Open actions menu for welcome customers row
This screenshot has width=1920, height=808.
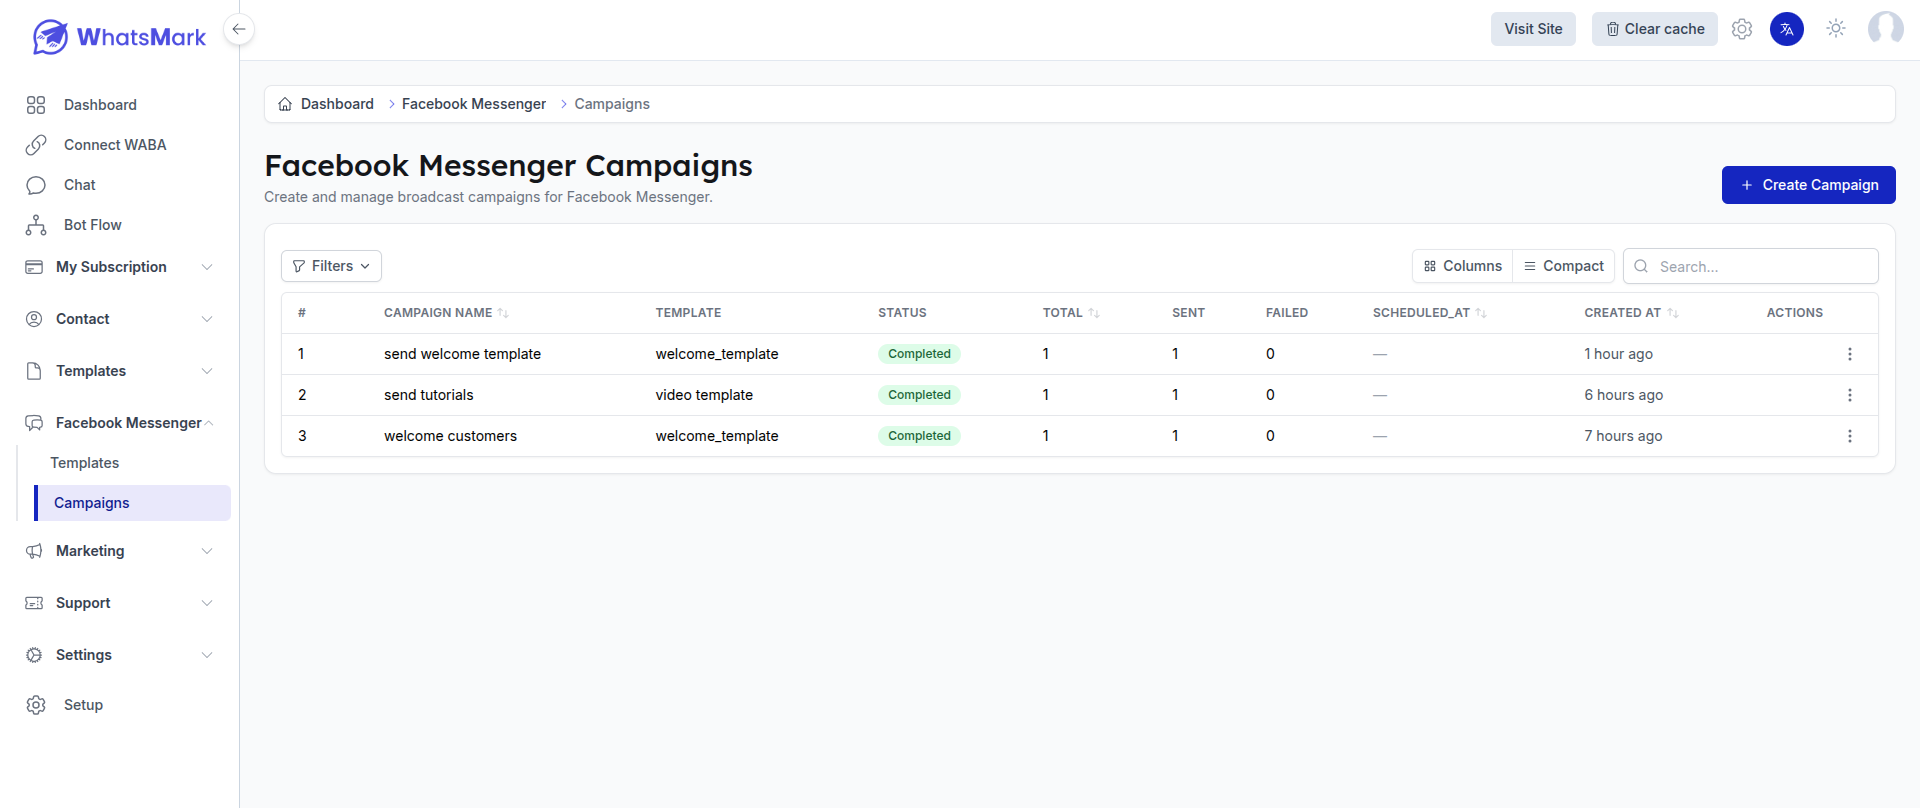click(x=1850, y=436)
